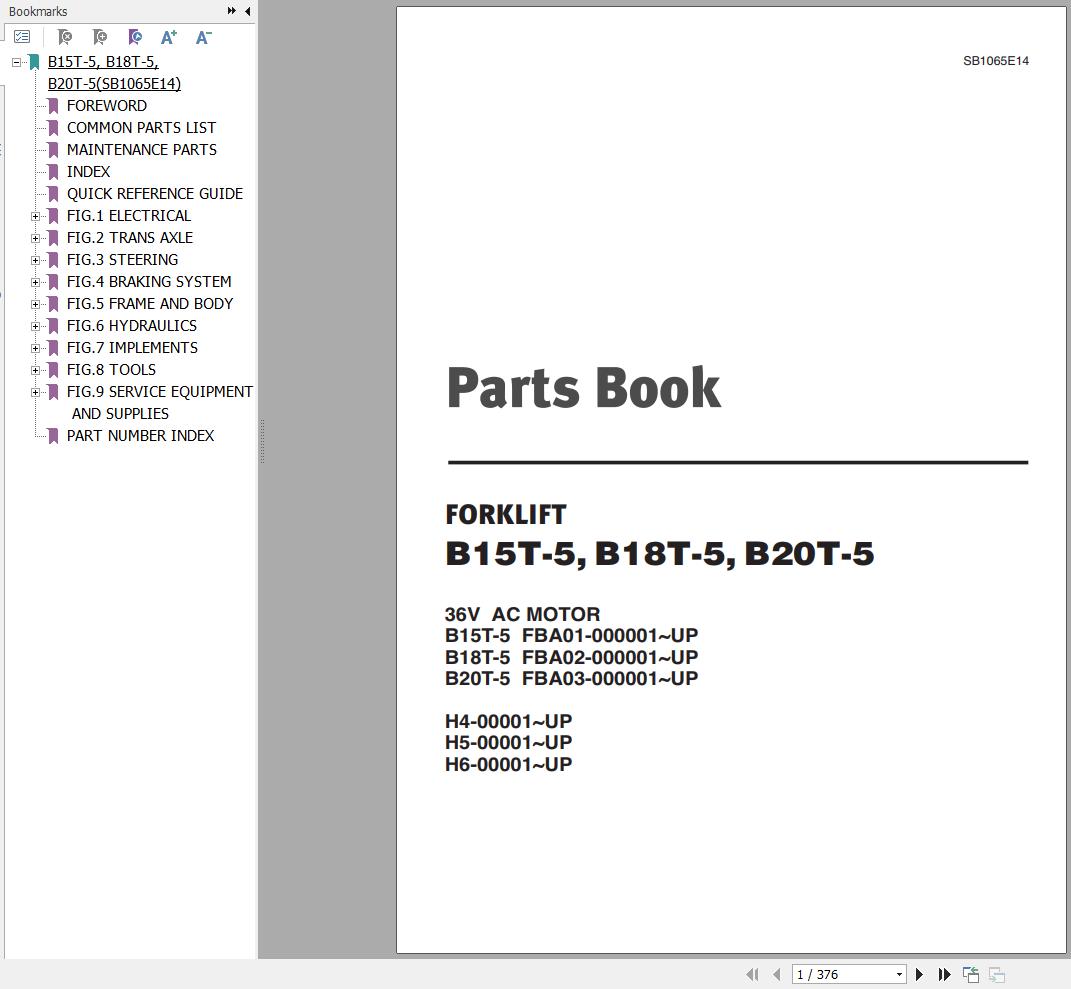1071x989 pixels.
Task: Expand the FIG.1 ELECTRICAL bookmark
Action: pyautogui.click(x=36, y=217)
